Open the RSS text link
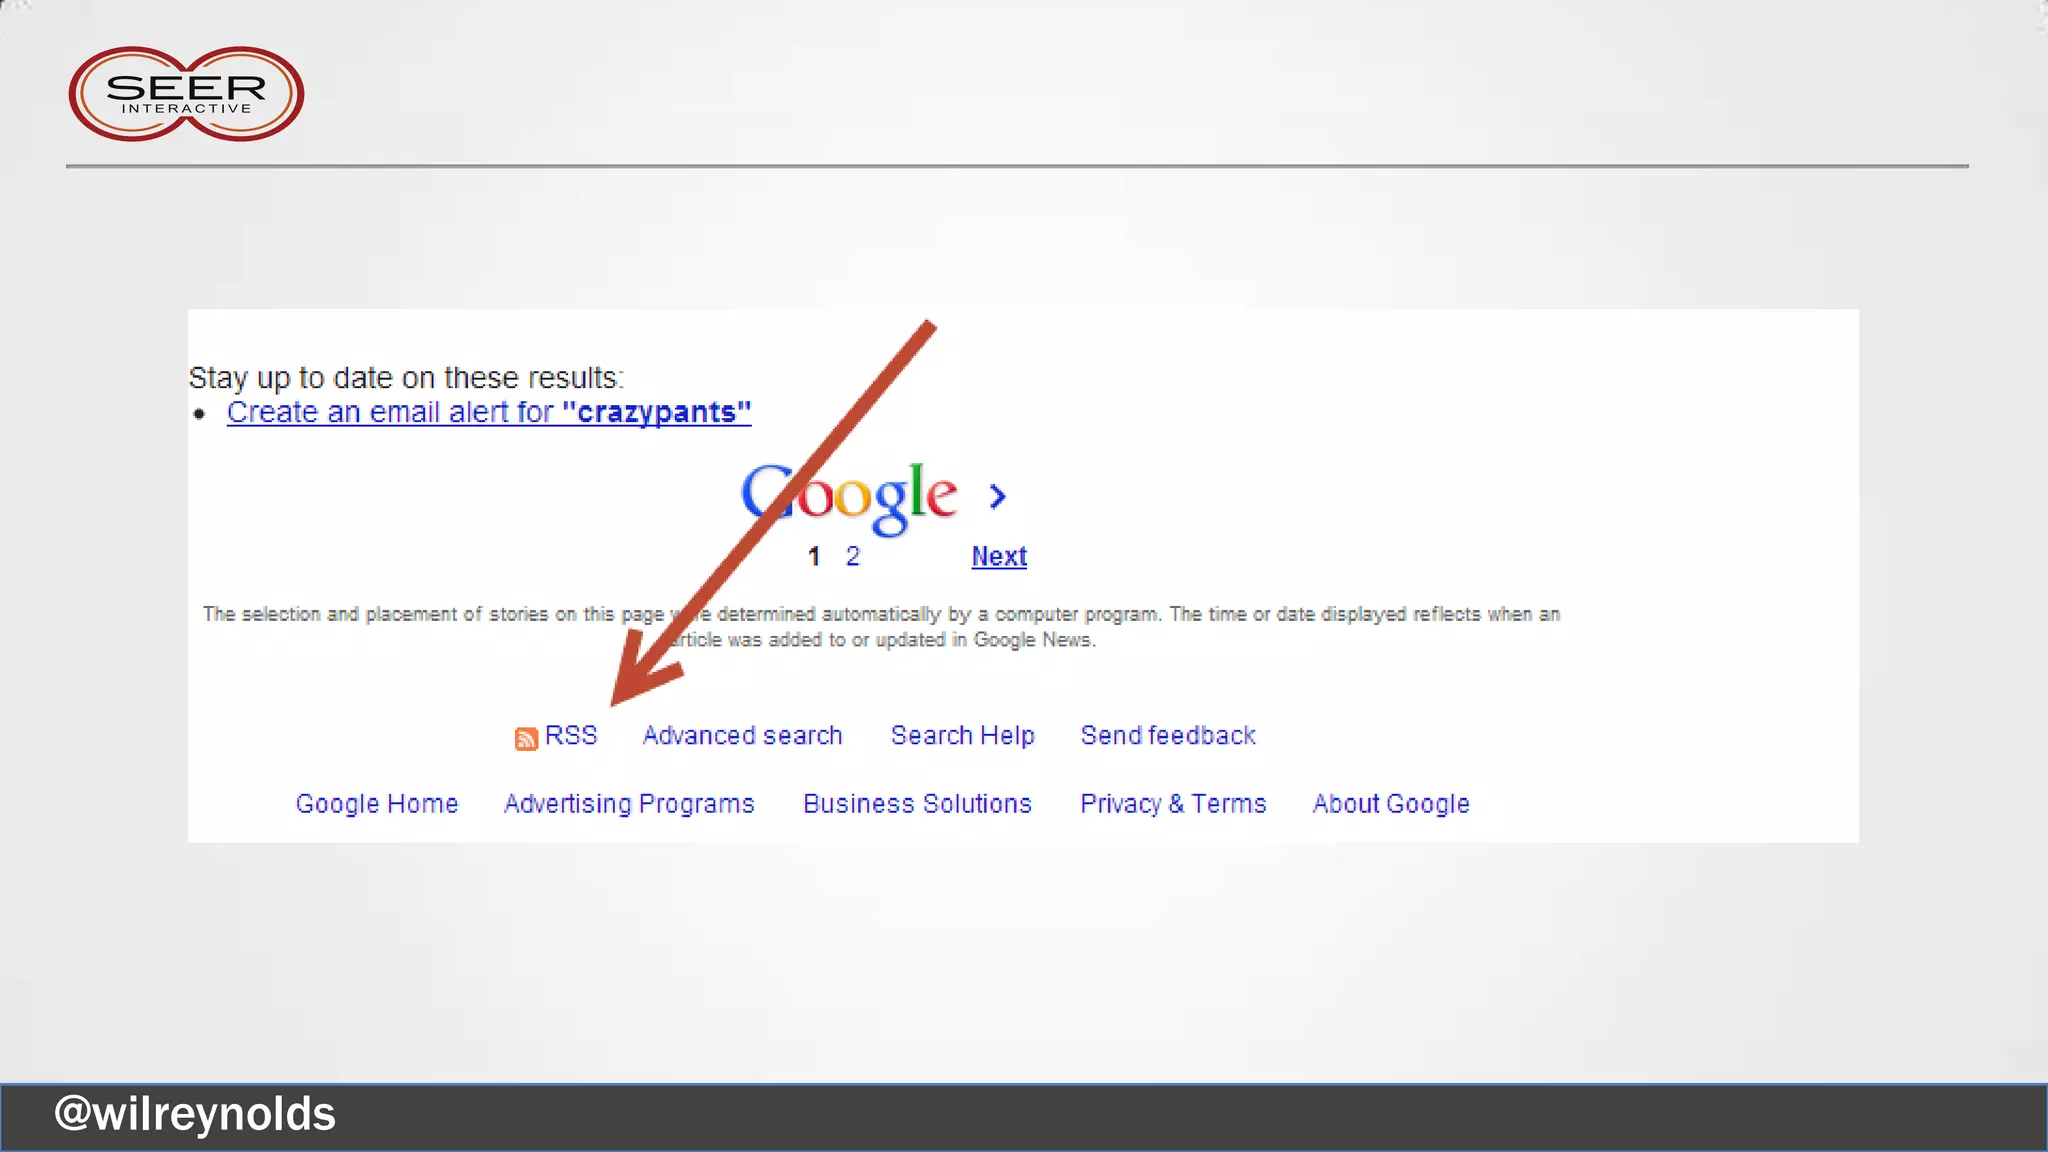 click(x=571, y=736)
